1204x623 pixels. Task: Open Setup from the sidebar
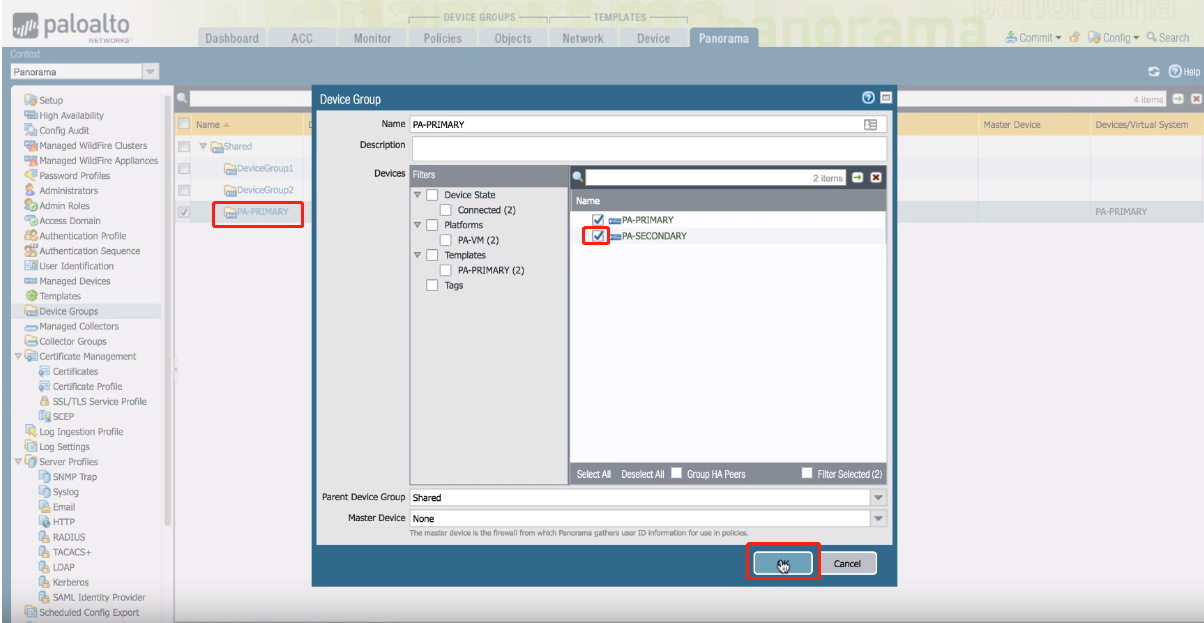[x=50, y=100]
